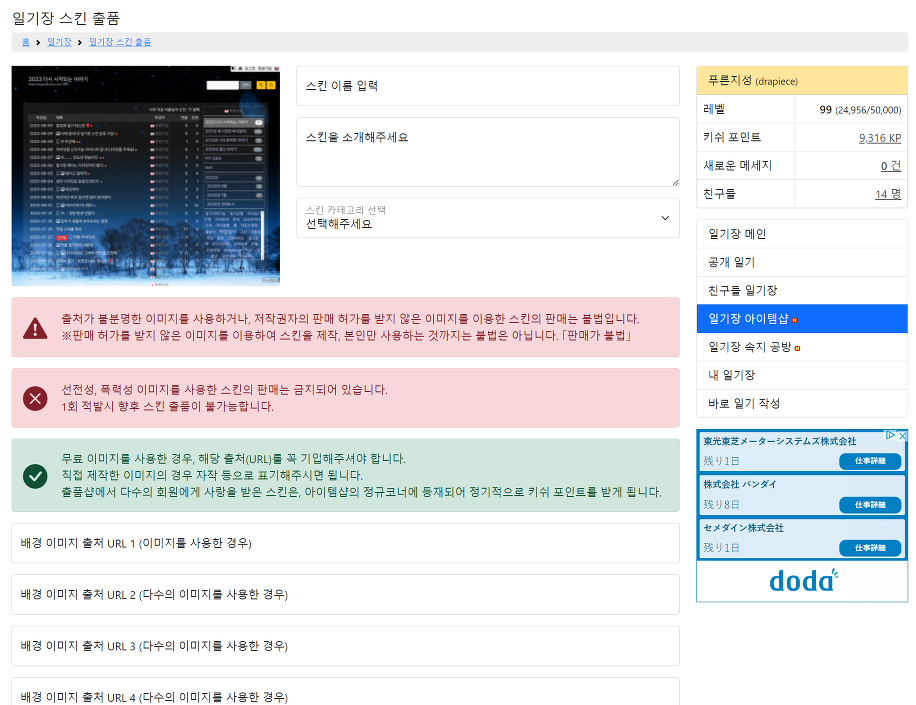The height and width of the screenshot is (705, 916).
Task: Go to 일기장 메인 in the sidebar
Action: [801, 234]
